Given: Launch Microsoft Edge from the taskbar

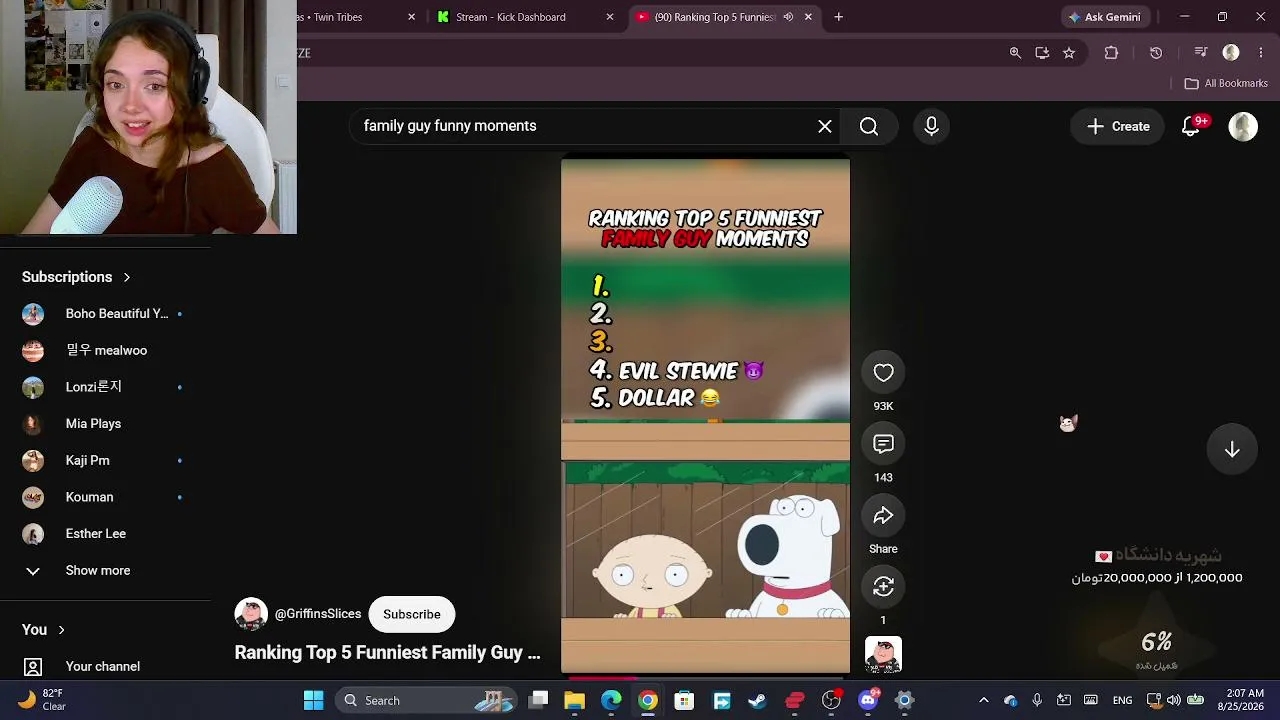Looking at the screenshot, I should 611,700.
